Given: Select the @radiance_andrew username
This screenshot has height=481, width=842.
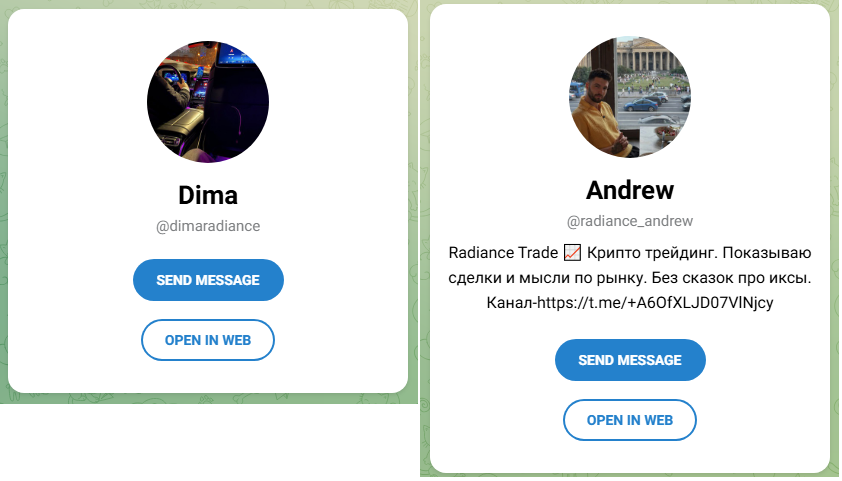Looking at the screenshot, I should 630,221.
